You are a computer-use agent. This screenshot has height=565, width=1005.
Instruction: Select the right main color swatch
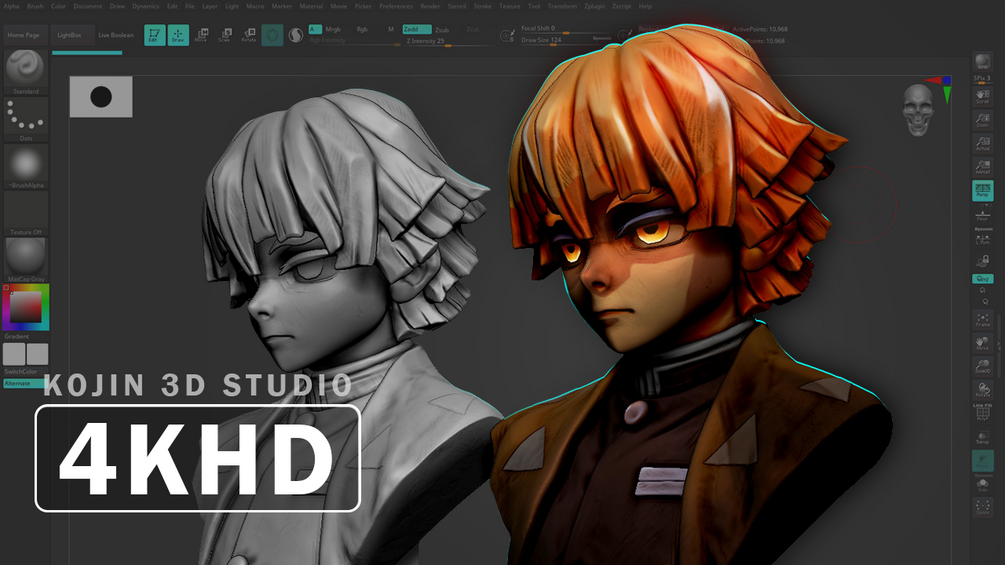37,354
